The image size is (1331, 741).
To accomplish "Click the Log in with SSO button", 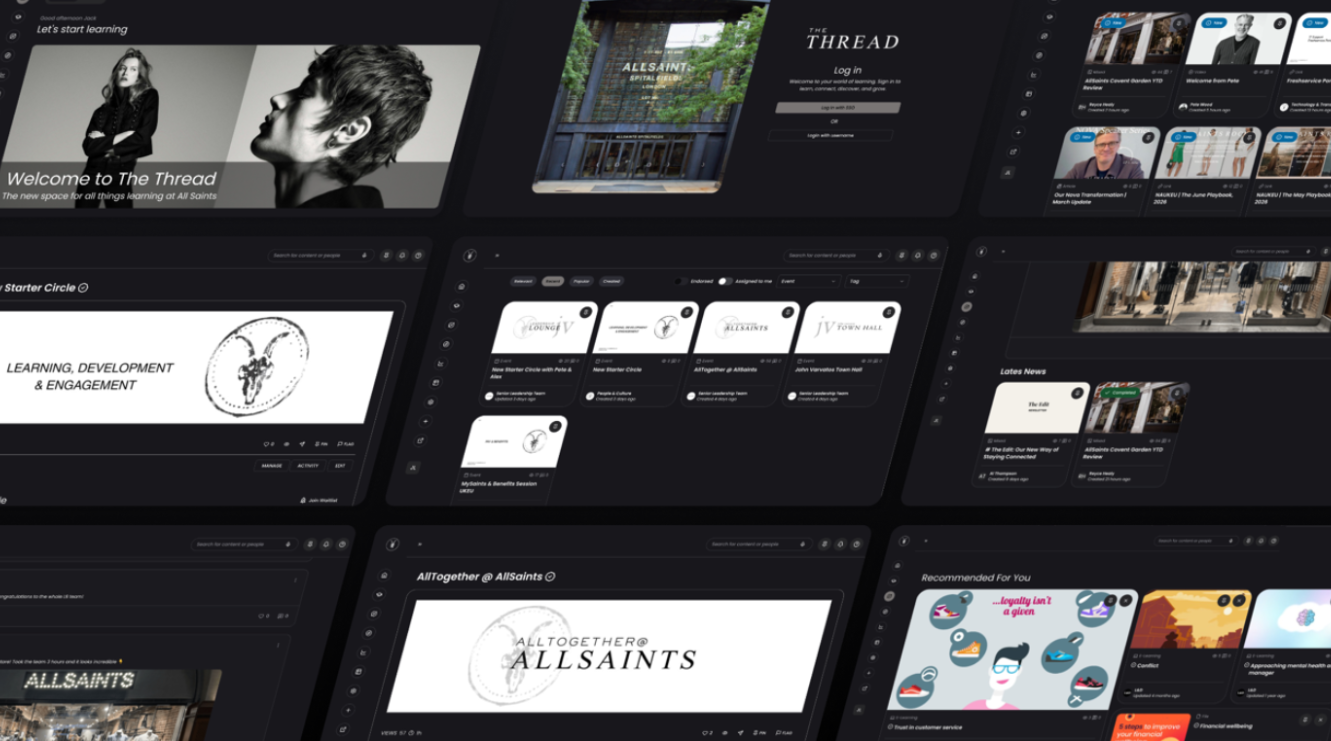I will 838,107.
